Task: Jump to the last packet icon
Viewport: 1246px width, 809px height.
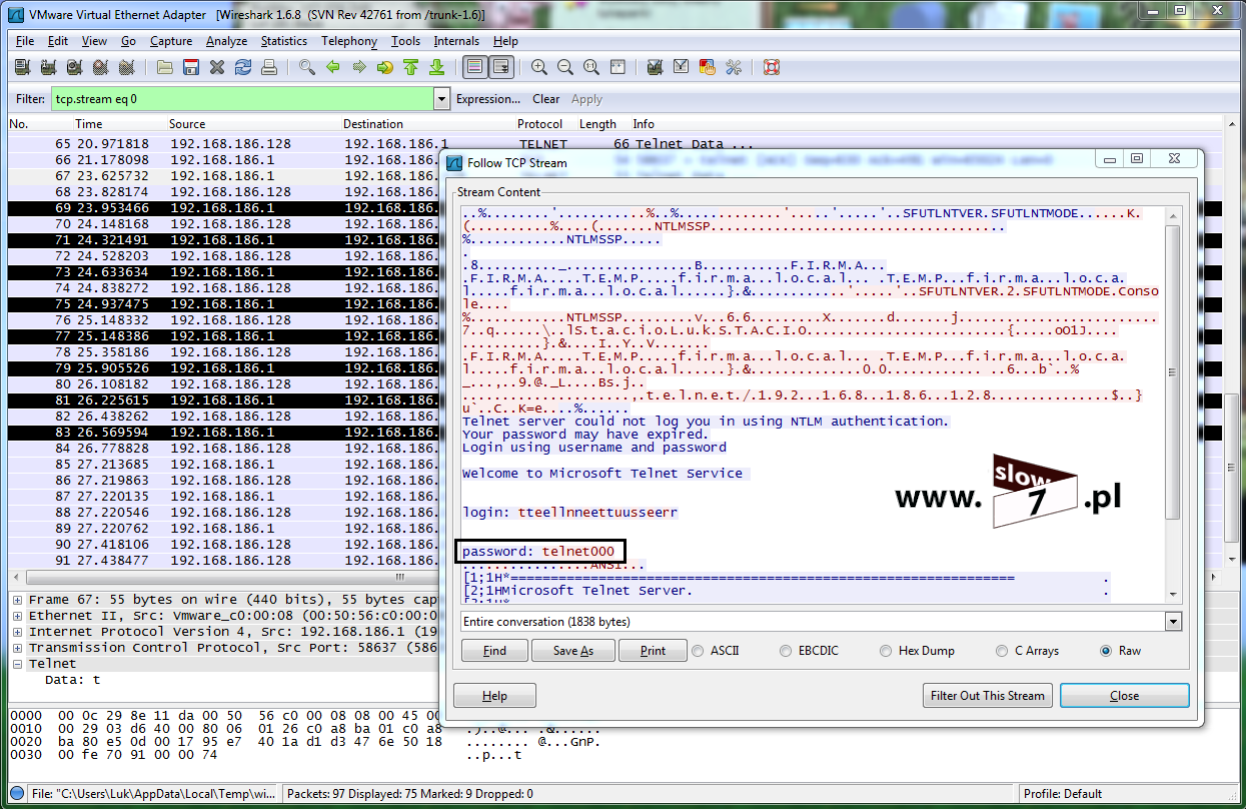Action: 437,68
